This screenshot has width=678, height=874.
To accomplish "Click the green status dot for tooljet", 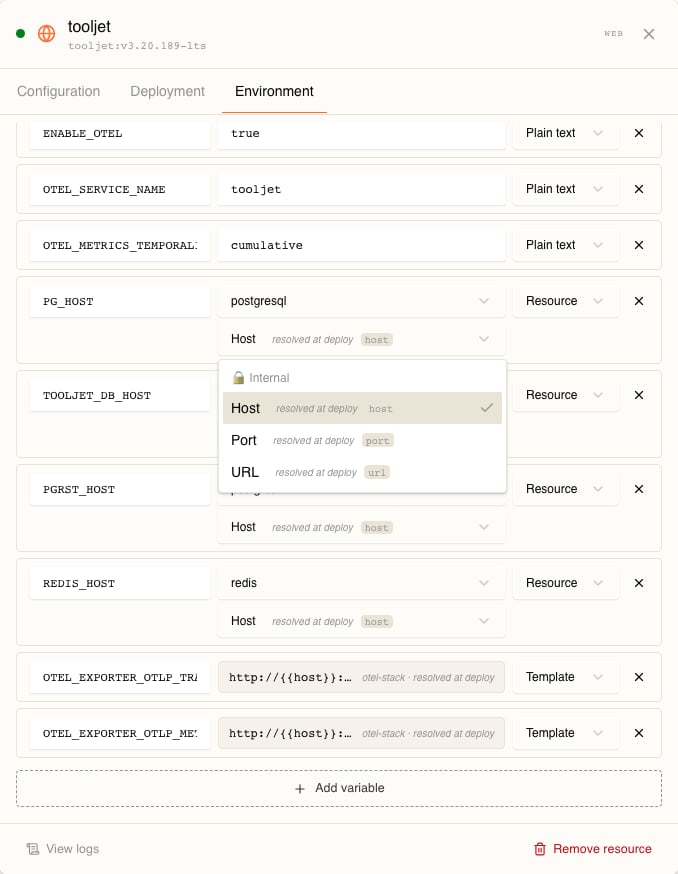I will click(x=21, y=33).
